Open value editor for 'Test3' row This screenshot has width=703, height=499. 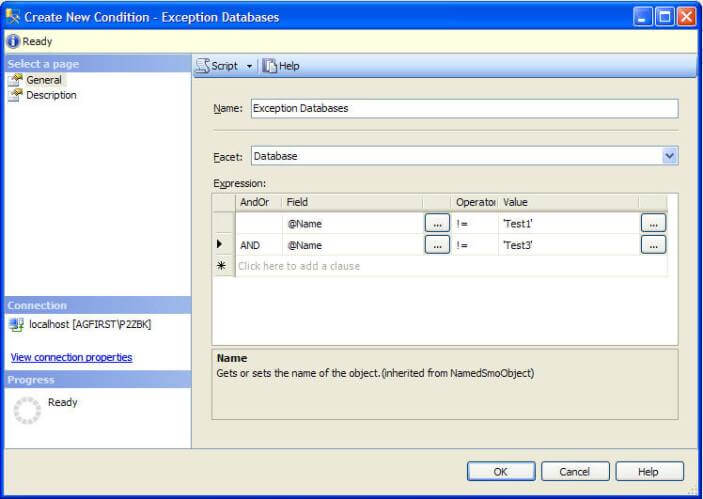point(653,245)
